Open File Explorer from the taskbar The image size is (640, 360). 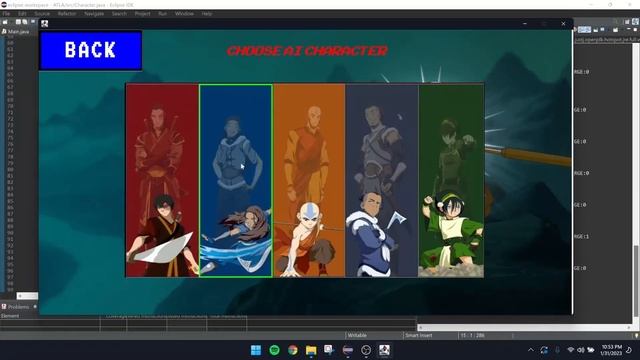311,350
